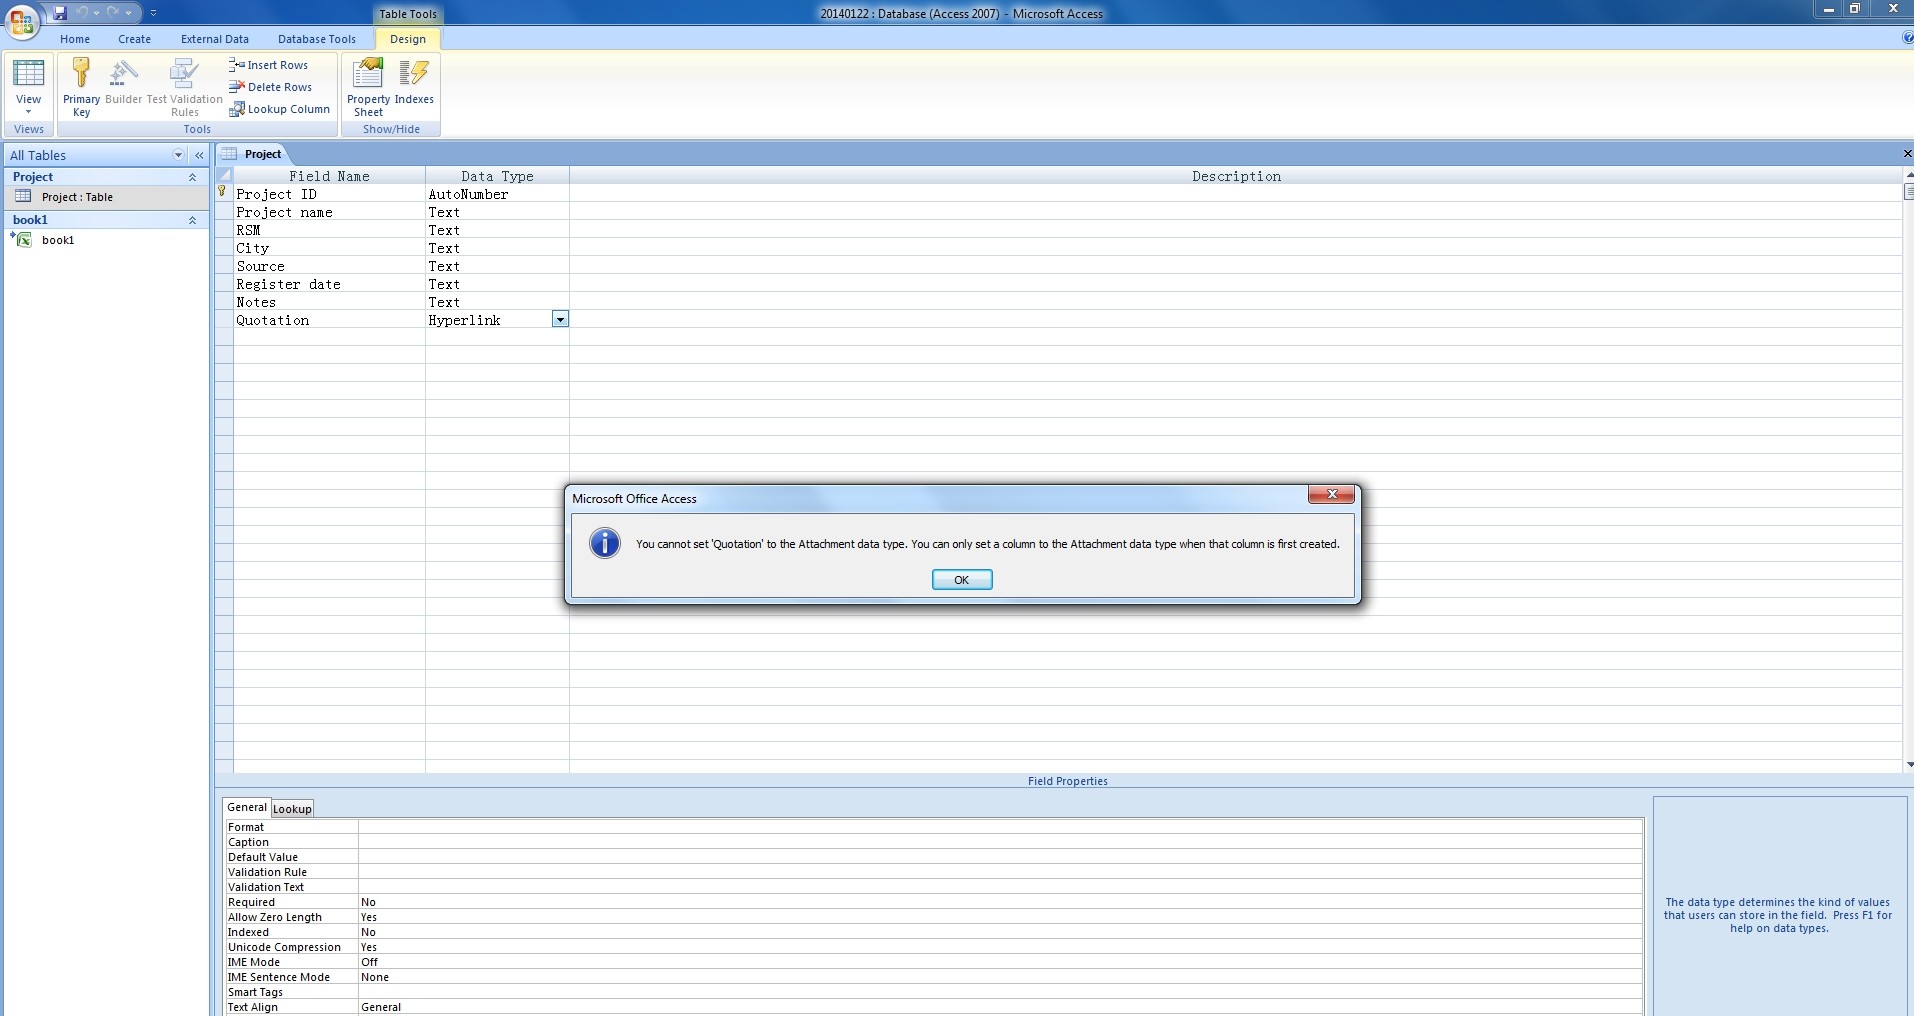Click the Field Name column header

[x=329, y=176]
